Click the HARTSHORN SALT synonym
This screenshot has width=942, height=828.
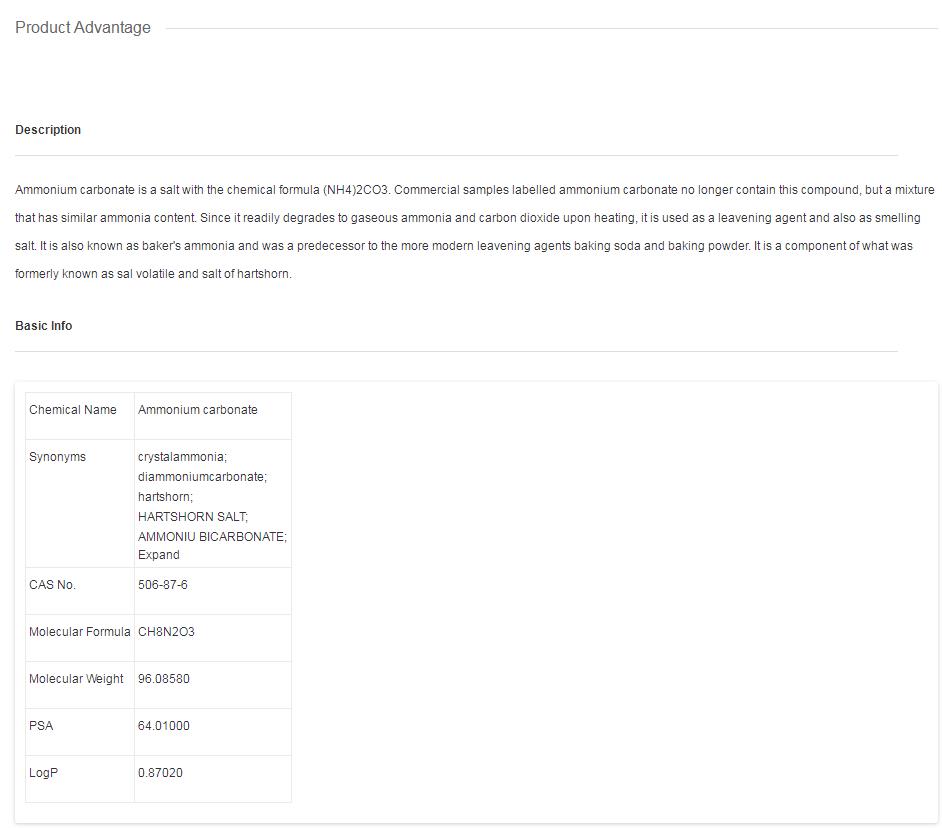pos(193,517)
